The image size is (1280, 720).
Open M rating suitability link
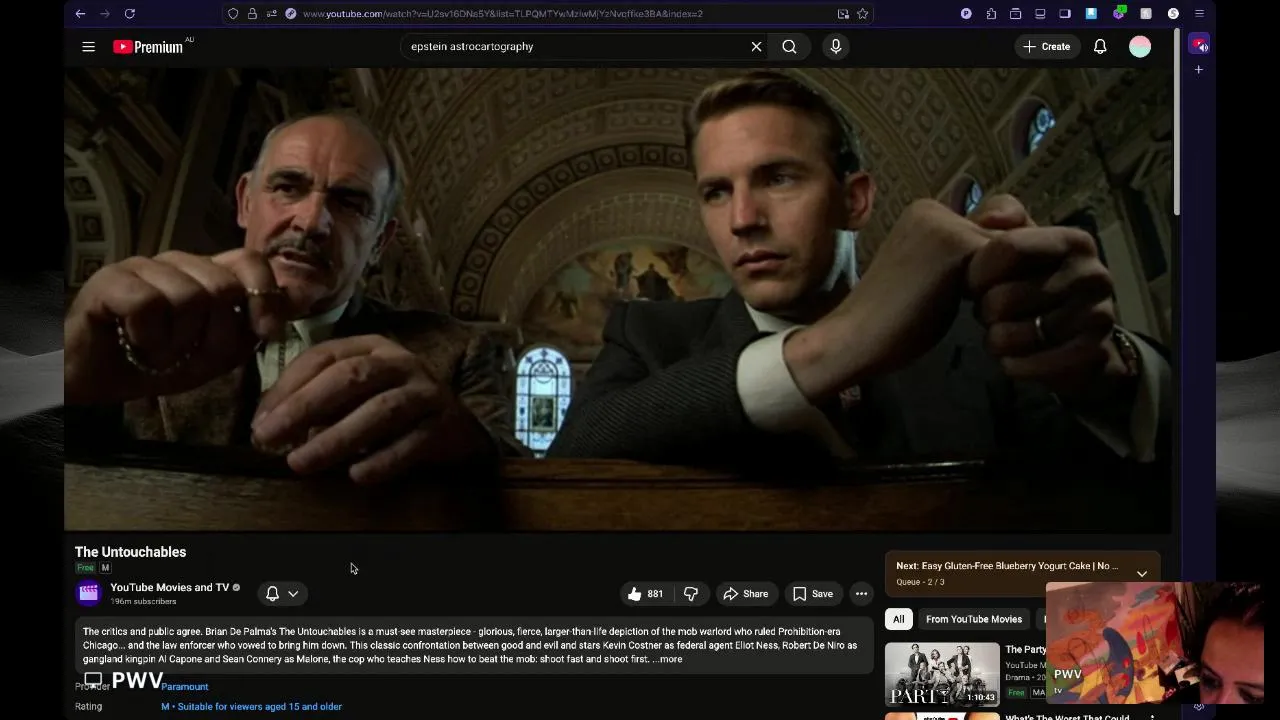(251, 706)
